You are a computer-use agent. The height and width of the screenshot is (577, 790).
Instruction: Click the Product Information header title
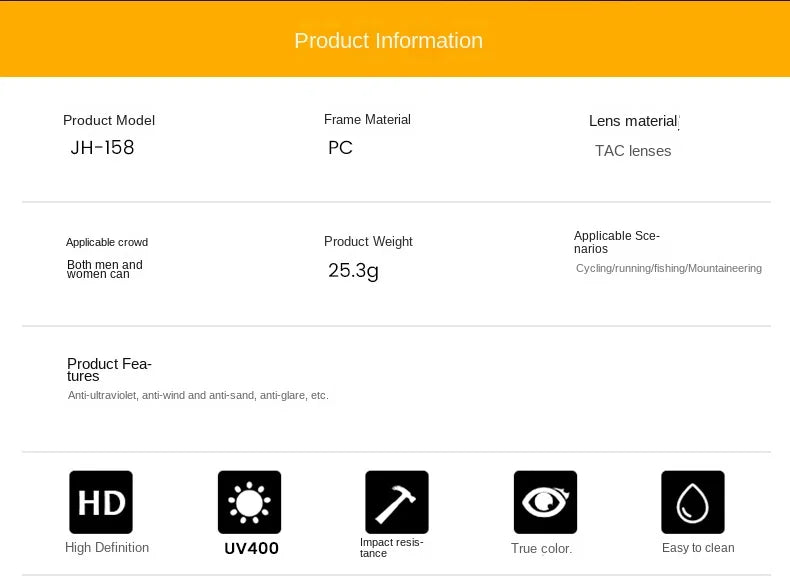(x=388, y=41)
